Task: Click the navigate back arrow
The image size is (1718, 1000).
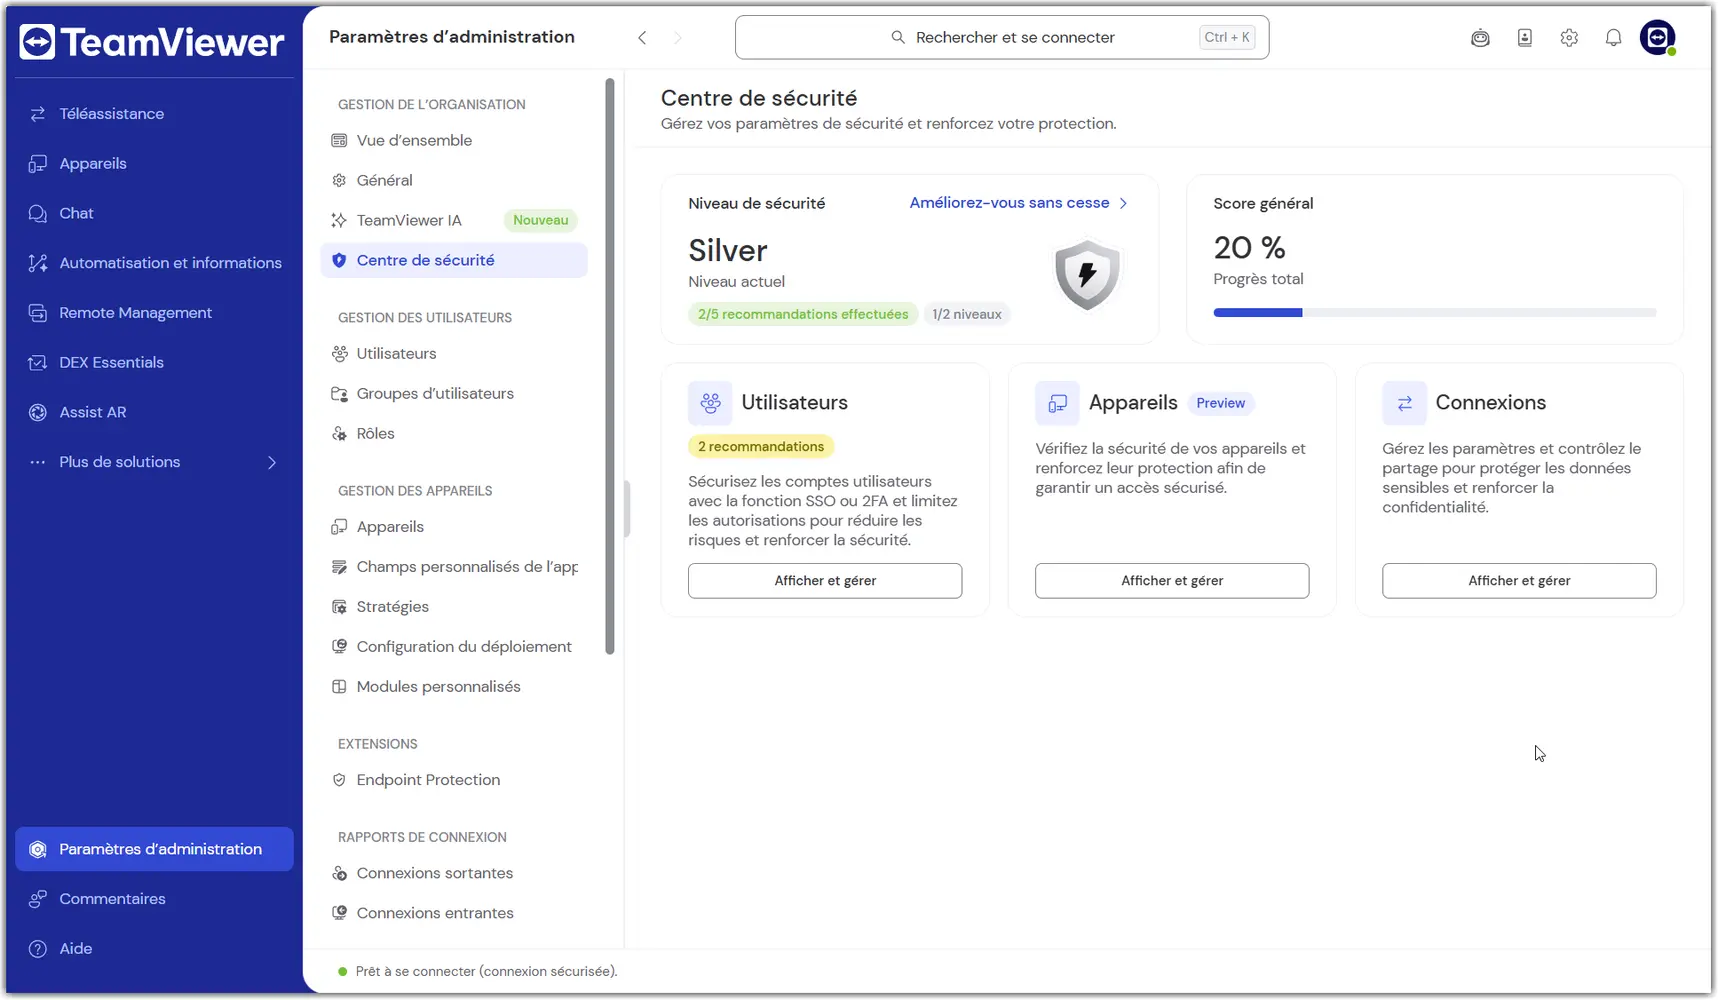Action: click(642, 38)
